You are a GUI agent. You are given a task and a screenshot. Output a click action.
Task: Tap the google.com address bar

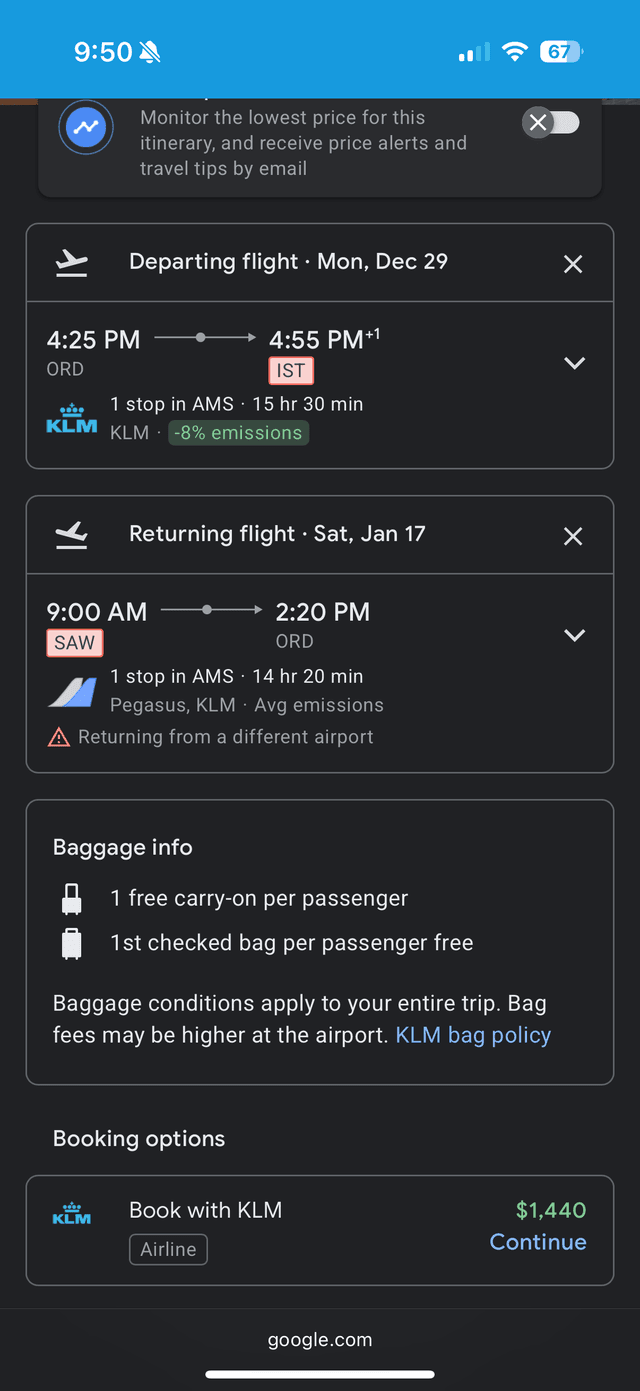(x=320, y=1340)
